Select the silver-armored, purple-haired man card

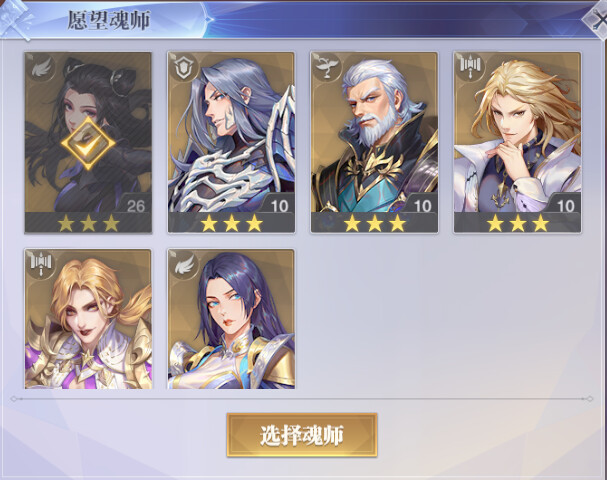point(231,142)
